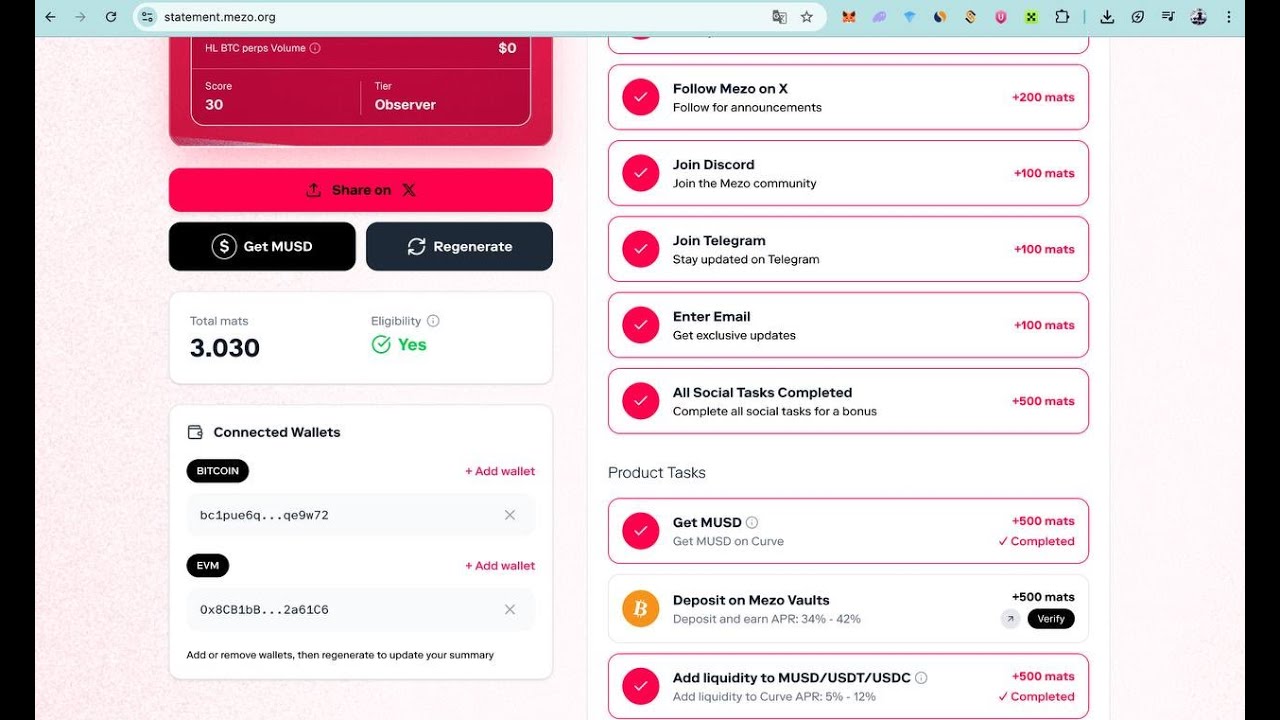Show HL BTC perps Volume info
This screenshot has width=1280, height=720.
(315, 48)
